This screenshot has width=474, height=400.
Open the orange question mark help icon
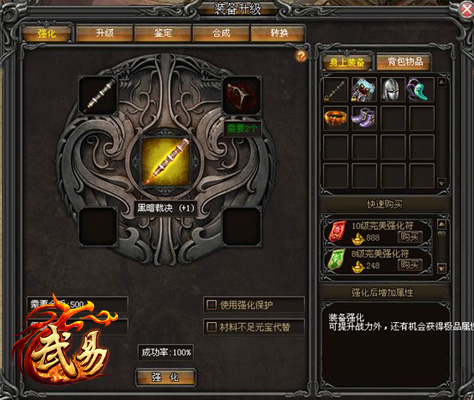point(301,56)
